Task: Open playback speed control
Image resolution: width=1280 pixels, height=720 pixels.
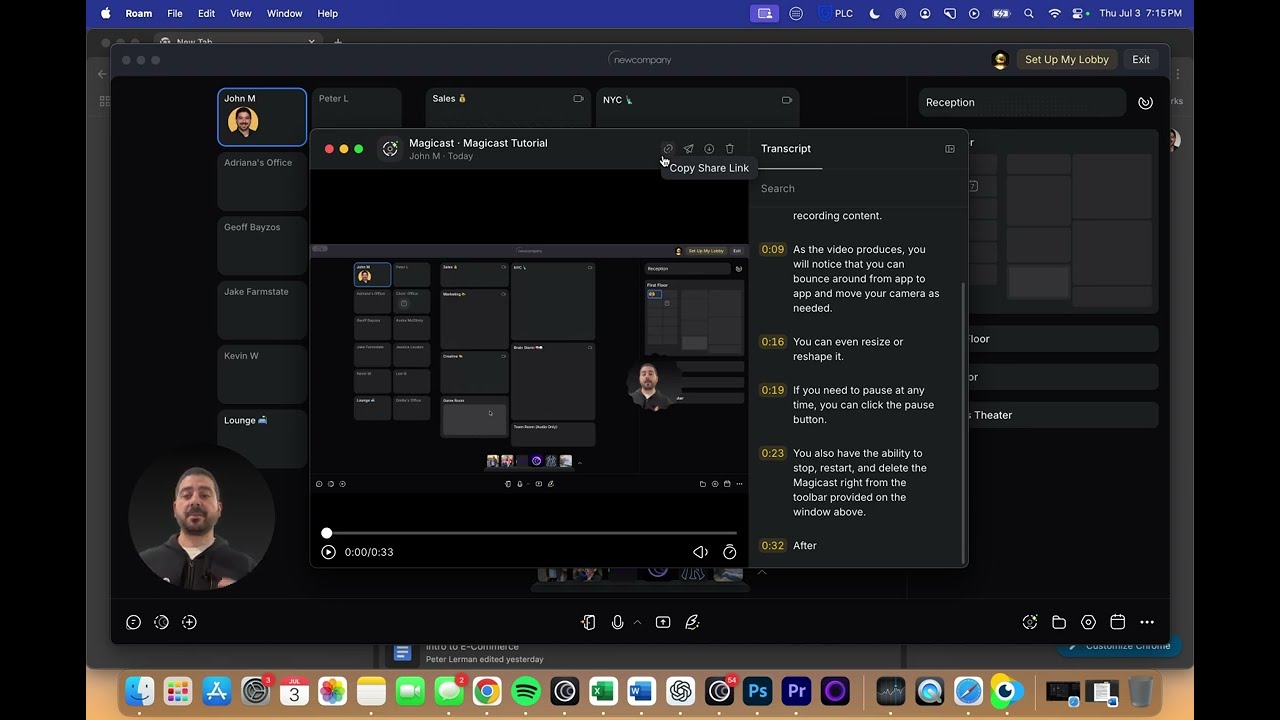Action: (x=729, y=552)
